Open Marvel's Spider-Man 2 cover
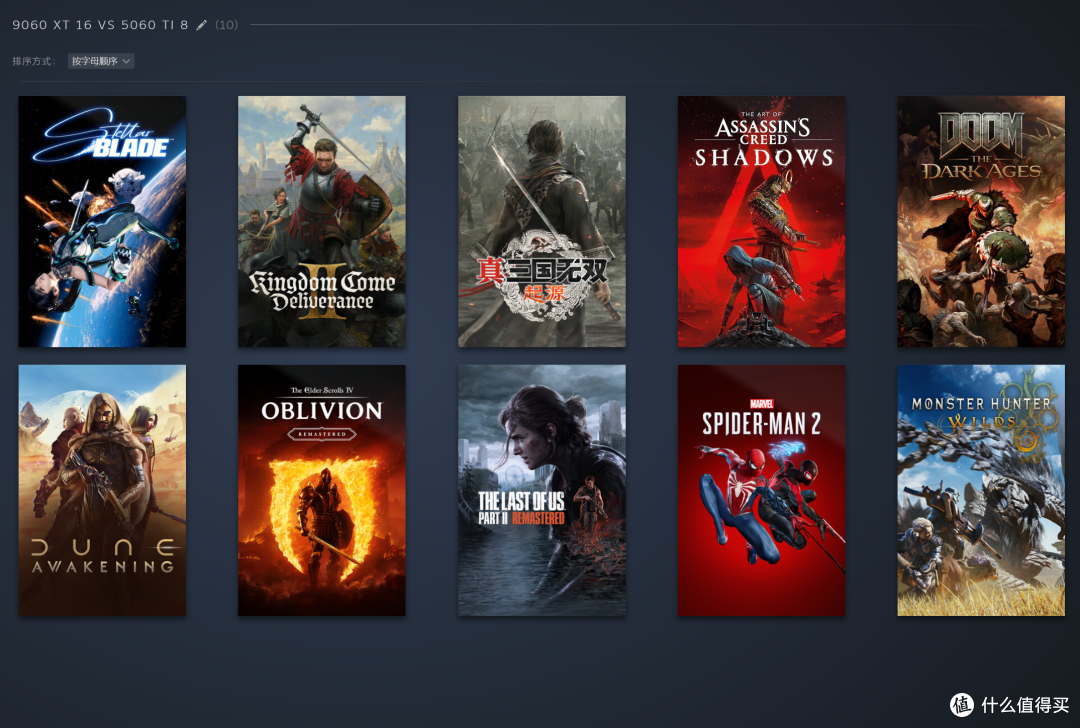 click(762, 490)
